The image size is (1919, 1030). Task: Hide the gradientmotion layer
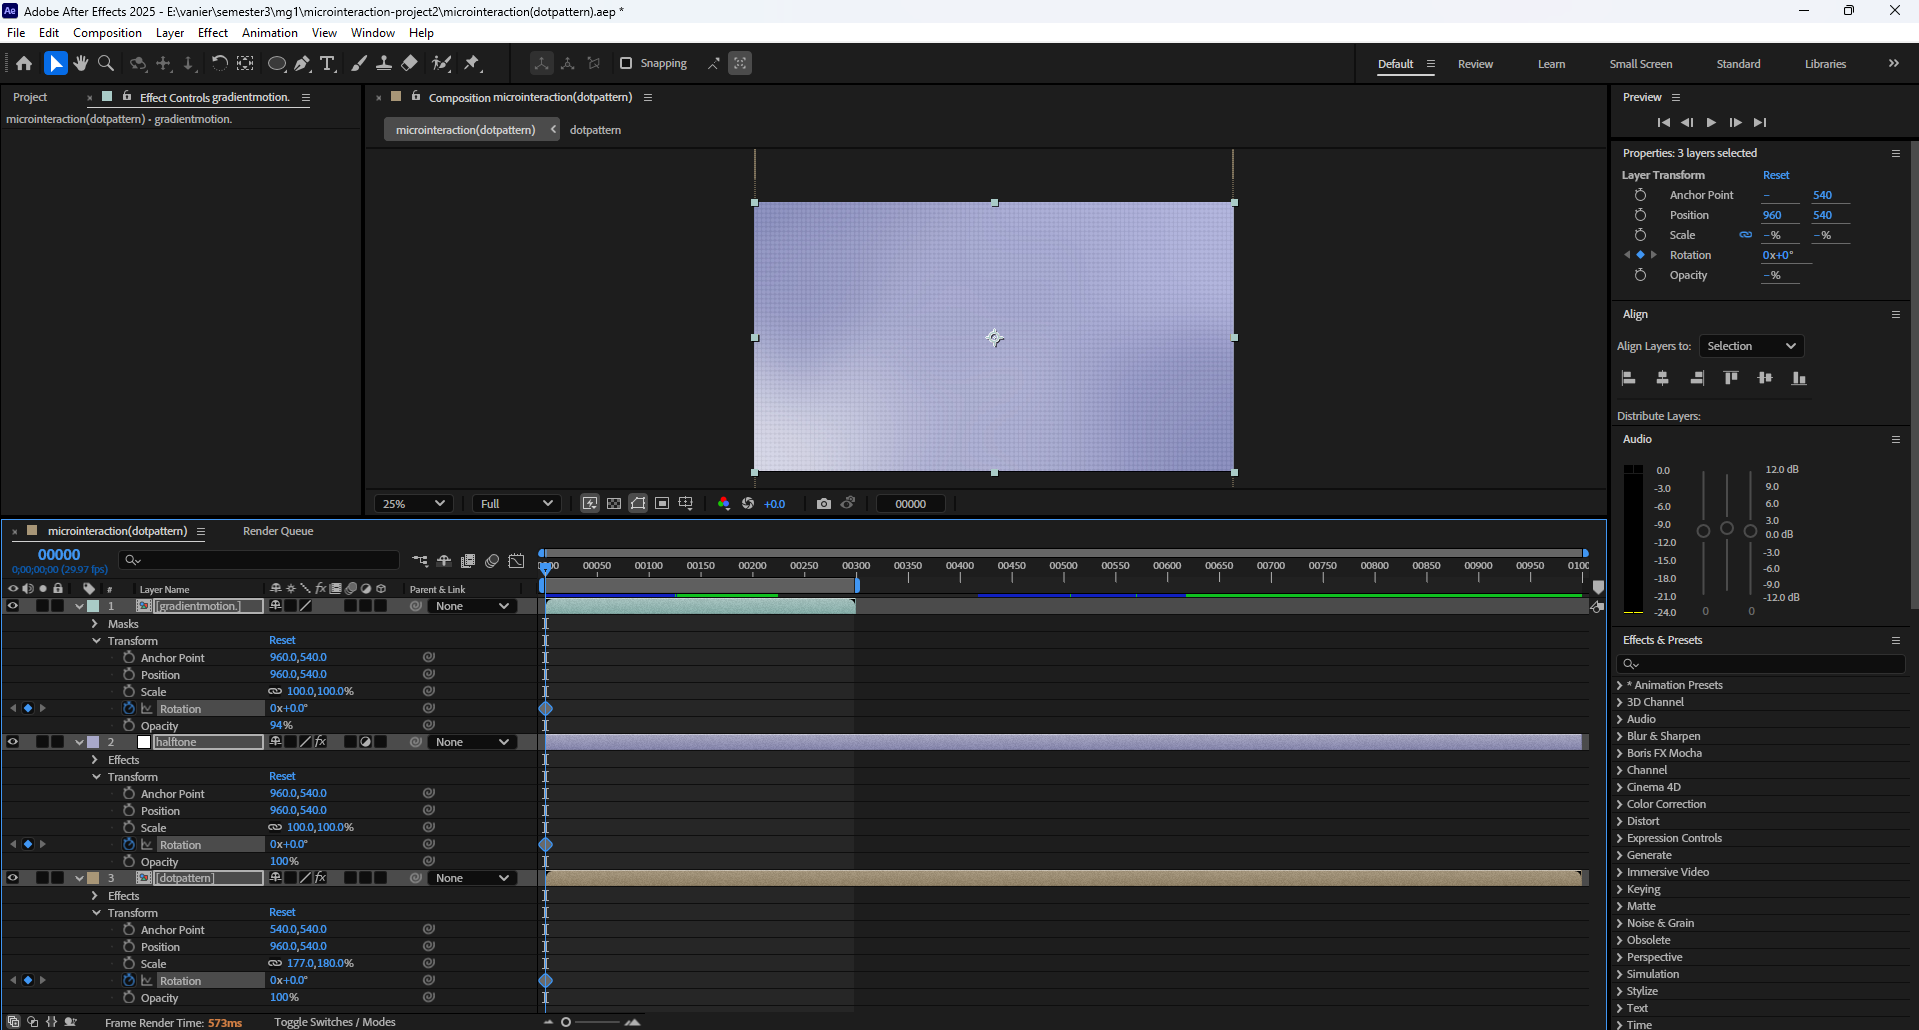13,606
